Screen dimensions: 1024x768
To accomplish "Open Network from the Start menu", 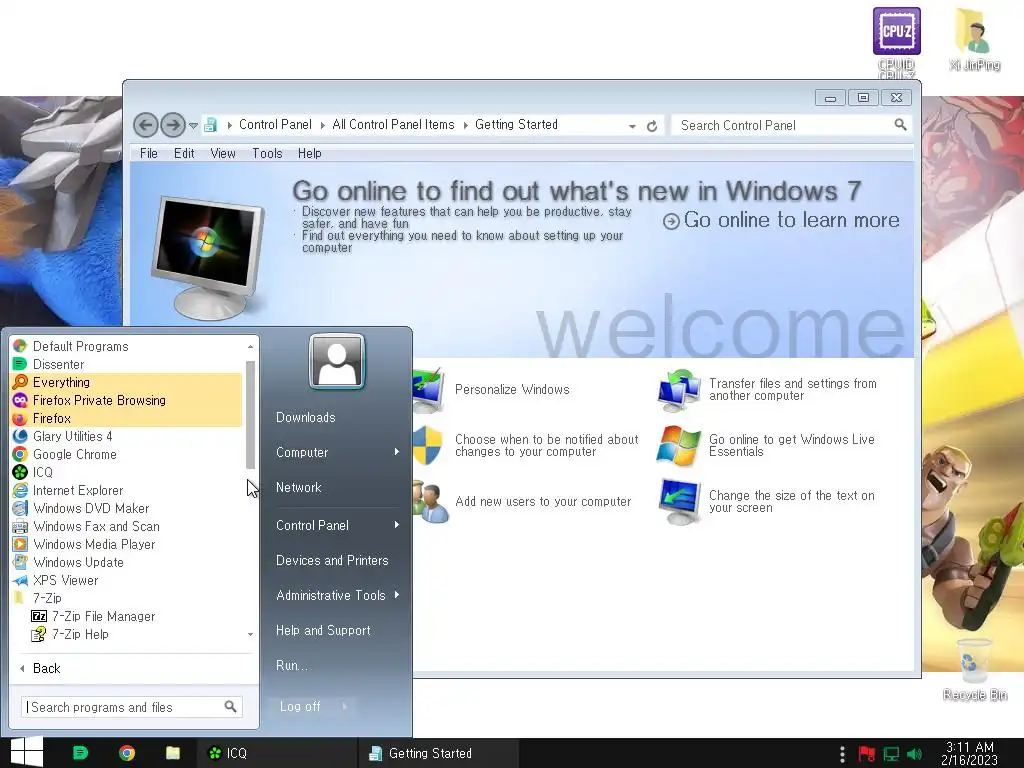I will tap(298, 487).
